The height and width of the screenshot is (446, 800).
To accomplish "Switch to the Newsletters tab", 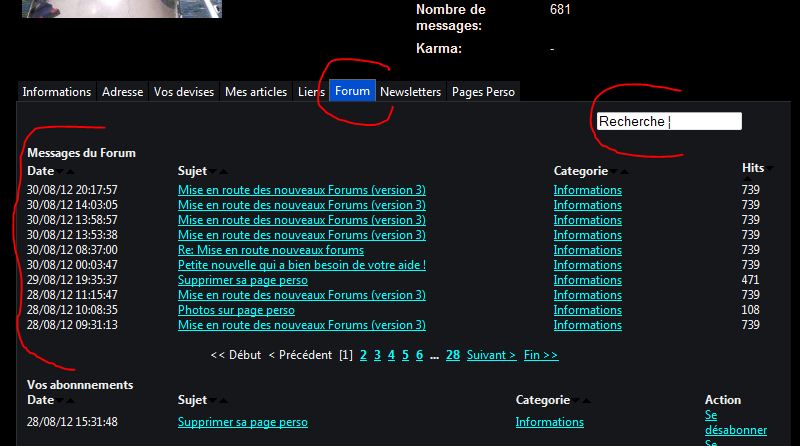I will (410, 92).
